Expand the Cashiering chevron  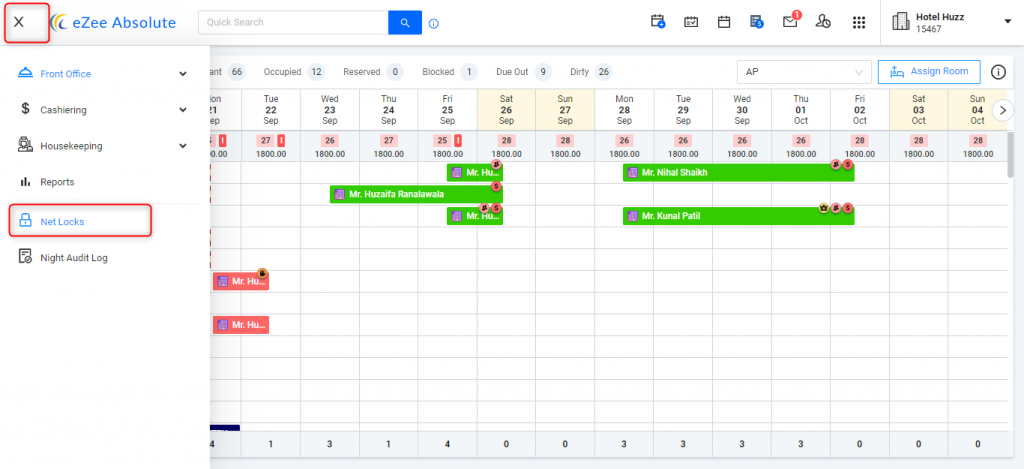coord(183,110)
